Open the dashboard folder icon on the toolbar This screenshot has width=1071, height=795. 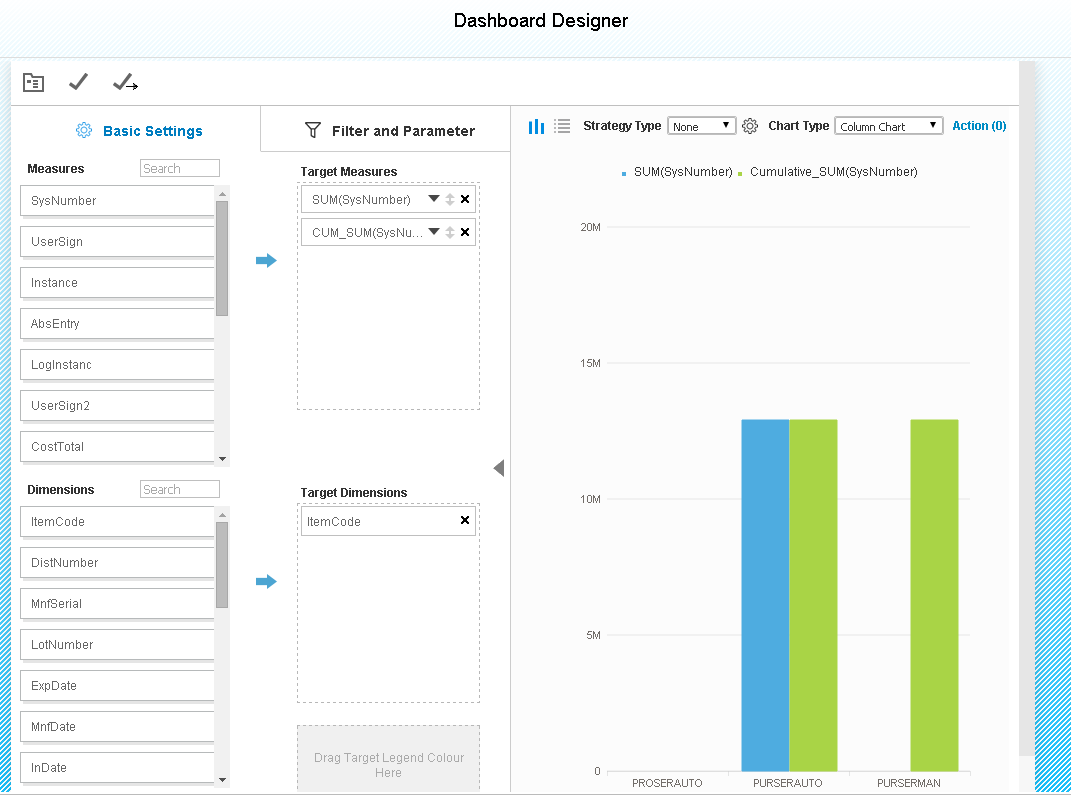tap(33, 82)
